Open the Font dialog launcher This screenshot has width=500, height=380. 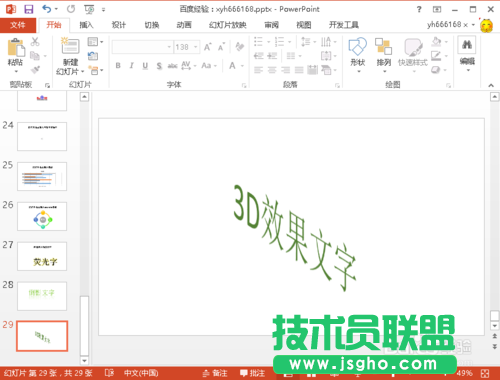point(244,86)
